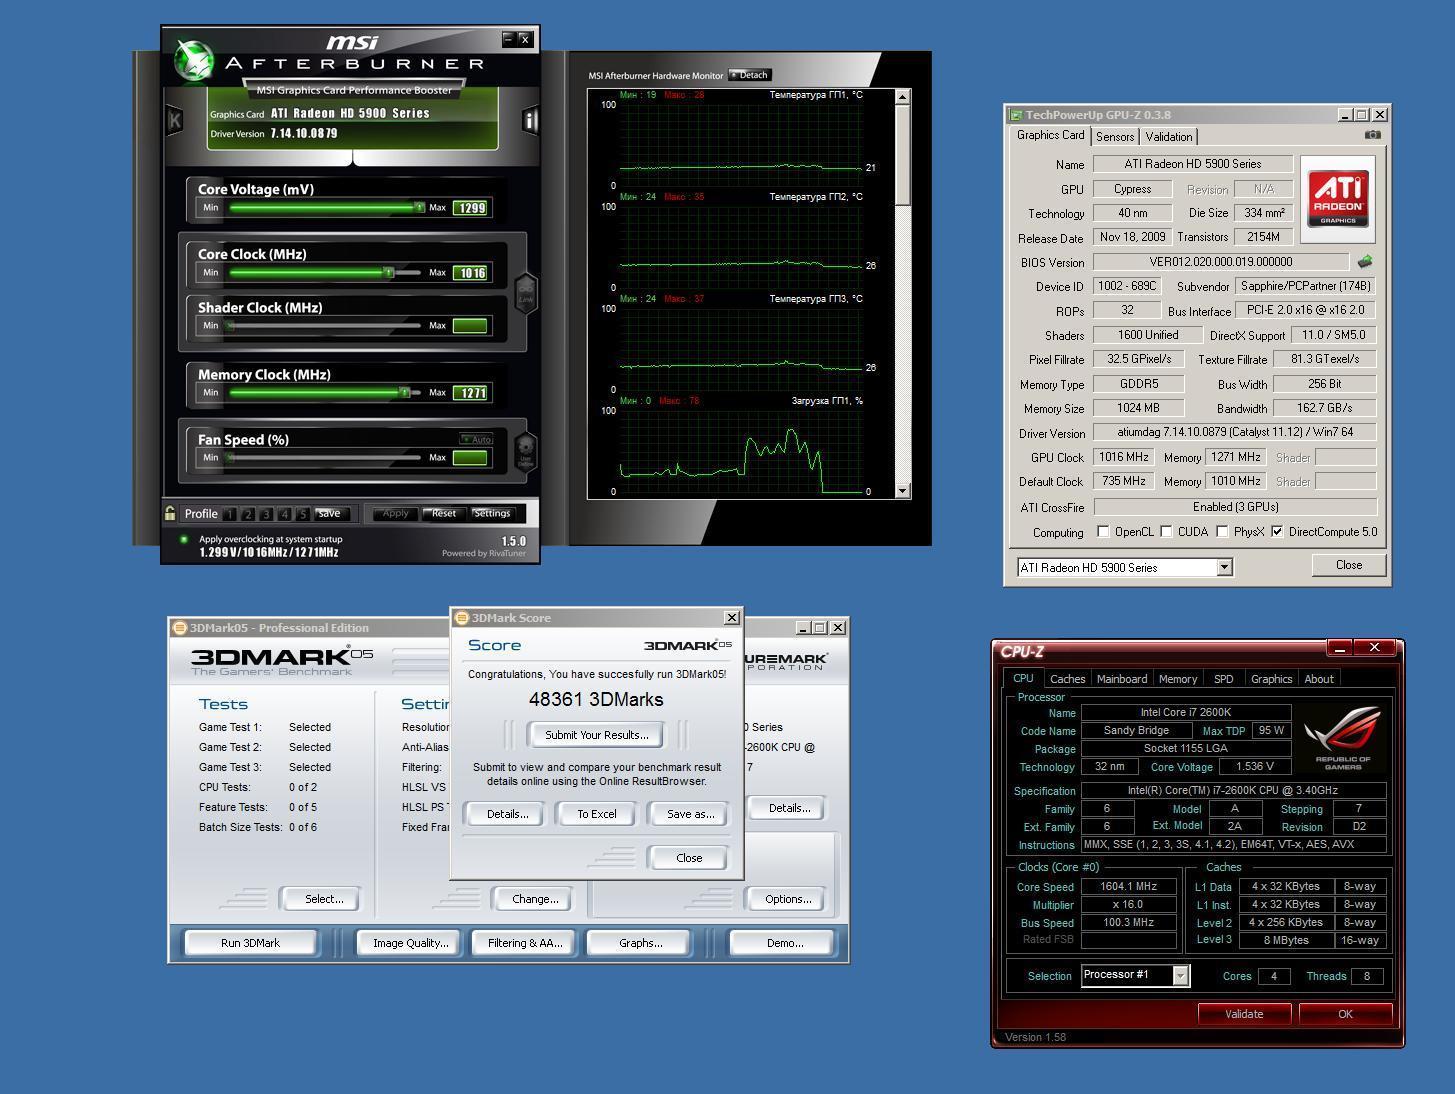Image resolution: width=1455 pixels, height=1094 pixels.
Task: Switch to the Sensors tab in GPU-Z
Action: 1115,137
